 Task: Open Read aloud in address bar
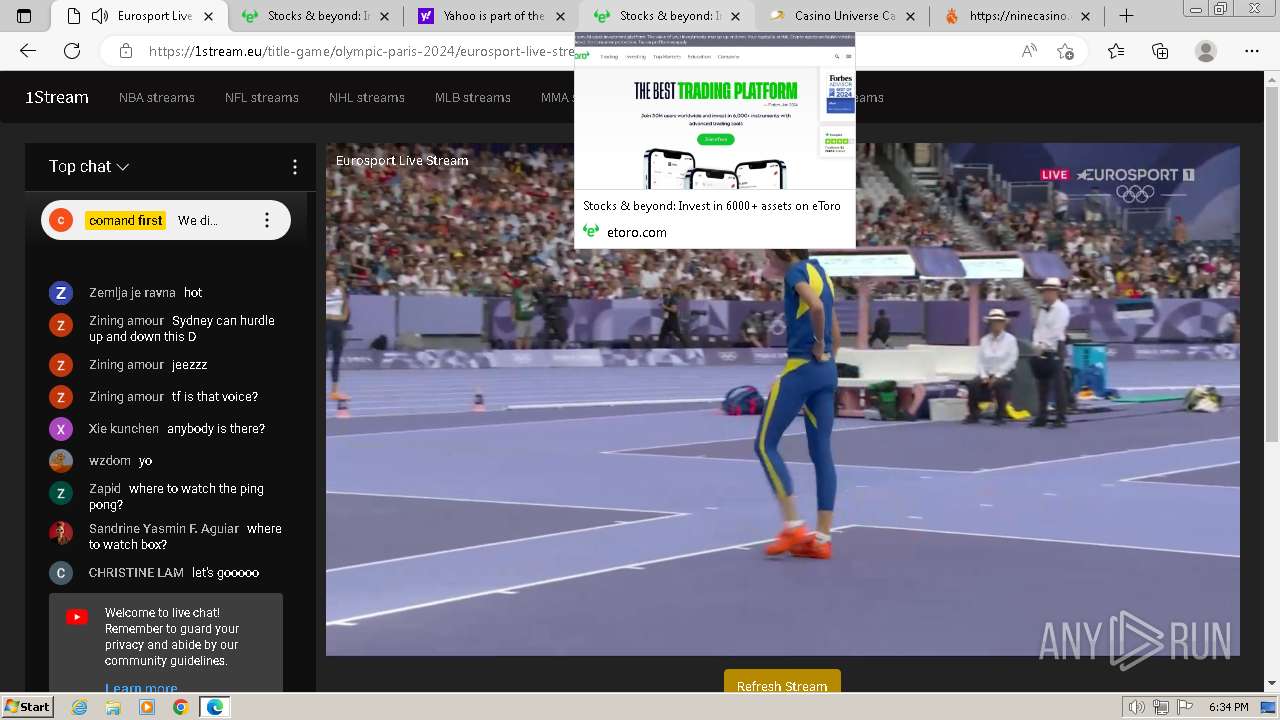tap(1029, 51)
